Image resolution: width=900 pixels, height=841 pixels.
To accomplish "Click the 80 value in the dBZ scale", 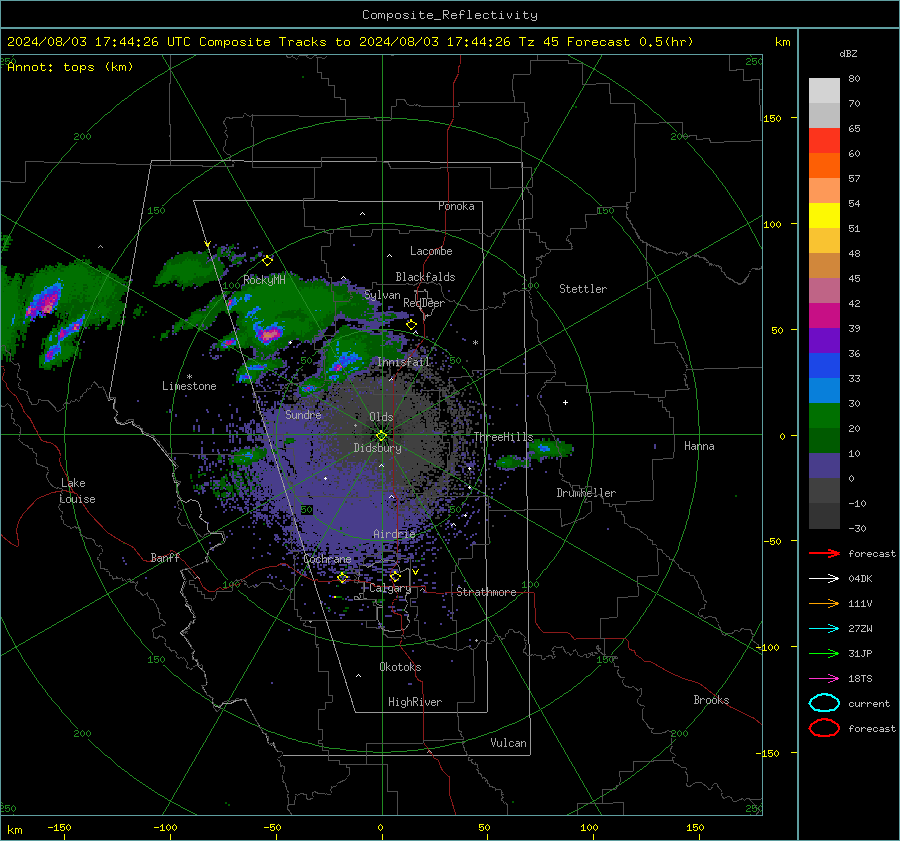I will (x=854, y=79).
